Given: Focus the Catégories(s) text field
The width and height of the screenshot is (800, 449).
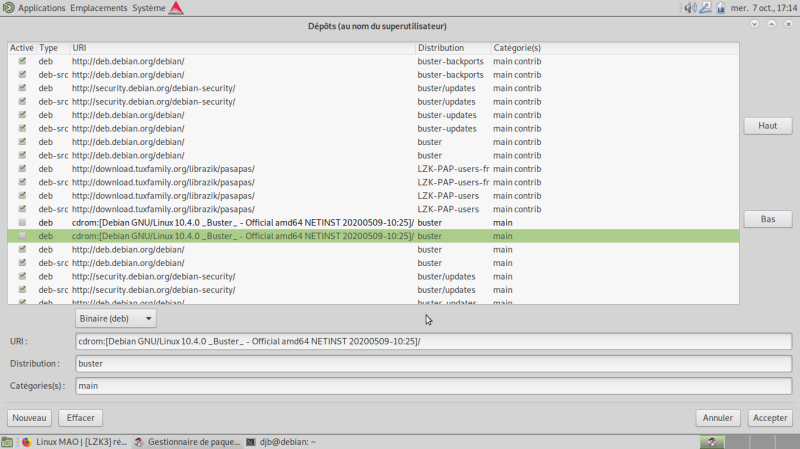Looking at the screenshot, I should click(x=434, y=386).
